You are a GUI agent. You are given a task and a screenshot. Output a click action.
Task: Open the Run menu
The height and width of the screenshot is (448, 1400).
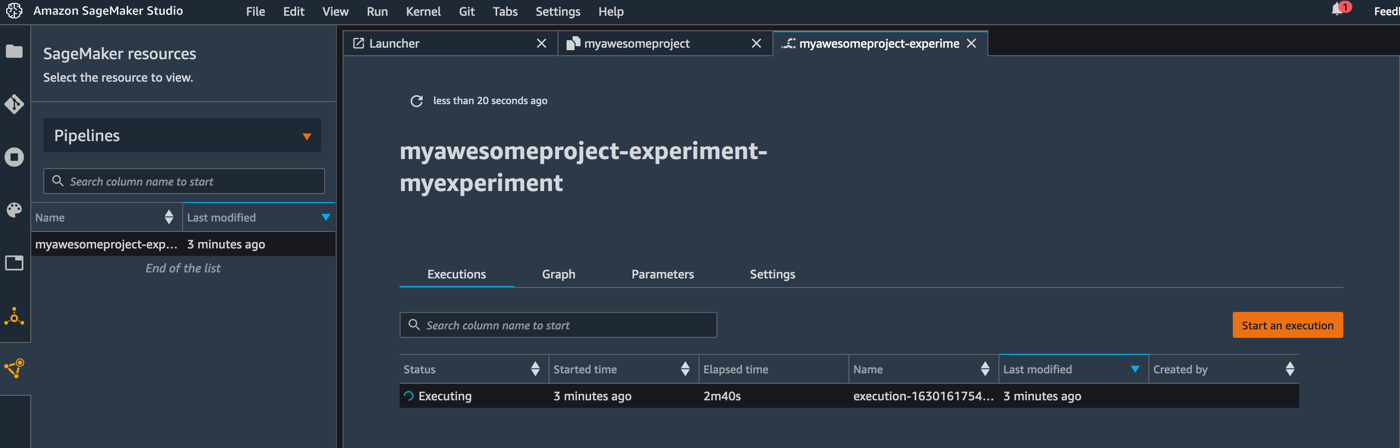pos(377,12)
